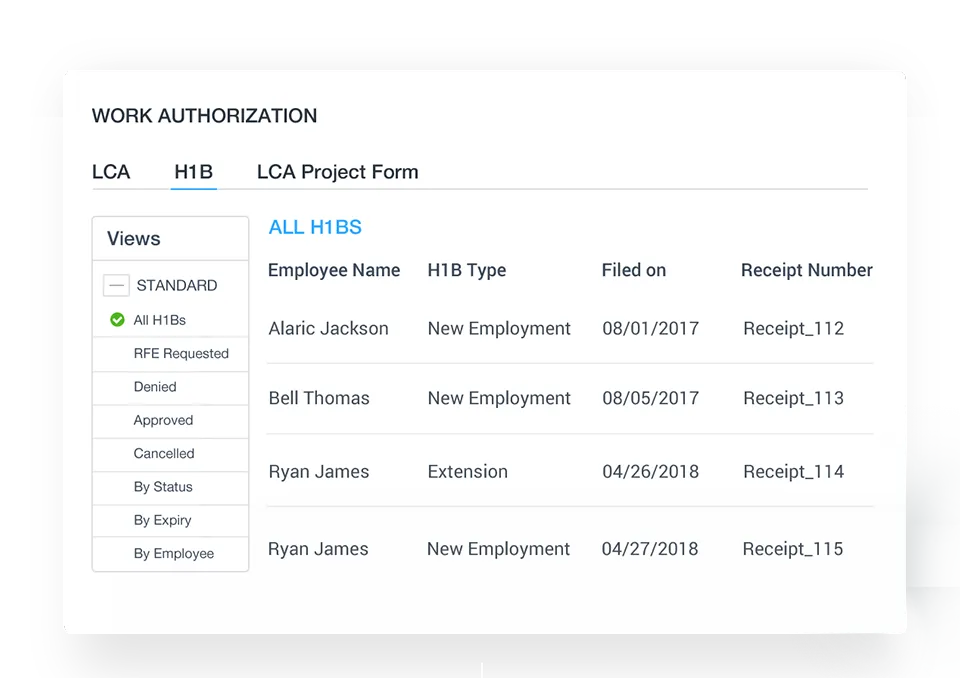This screenshot has height=678, width=960.
Task: Select the All H1Bs view
Action: 160,320
